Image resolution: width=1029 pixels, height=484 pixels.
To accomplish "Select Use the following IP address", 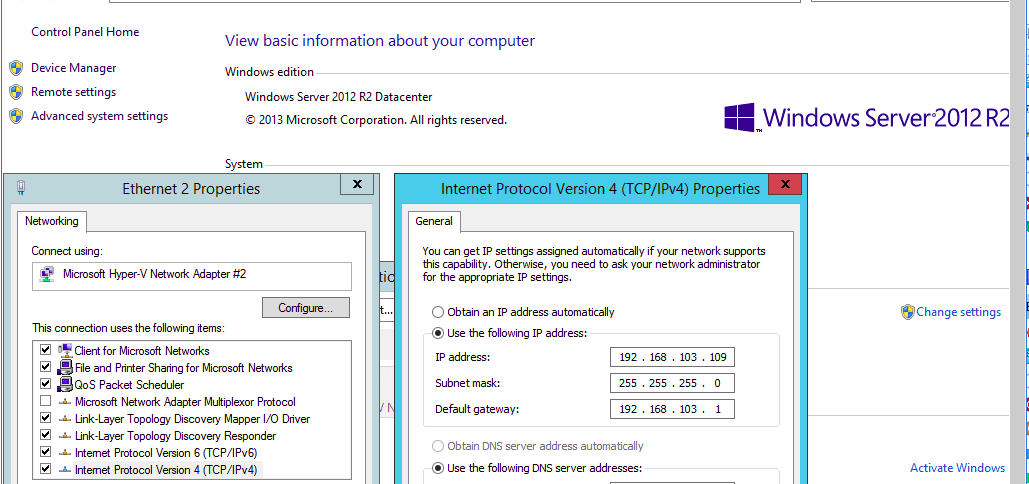I will pyautogui.click(x=438, y=333).
